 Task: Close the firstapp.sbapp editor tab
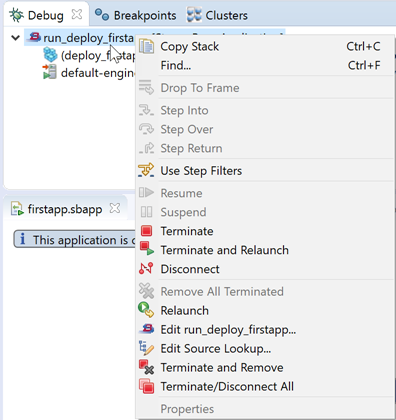115,209
